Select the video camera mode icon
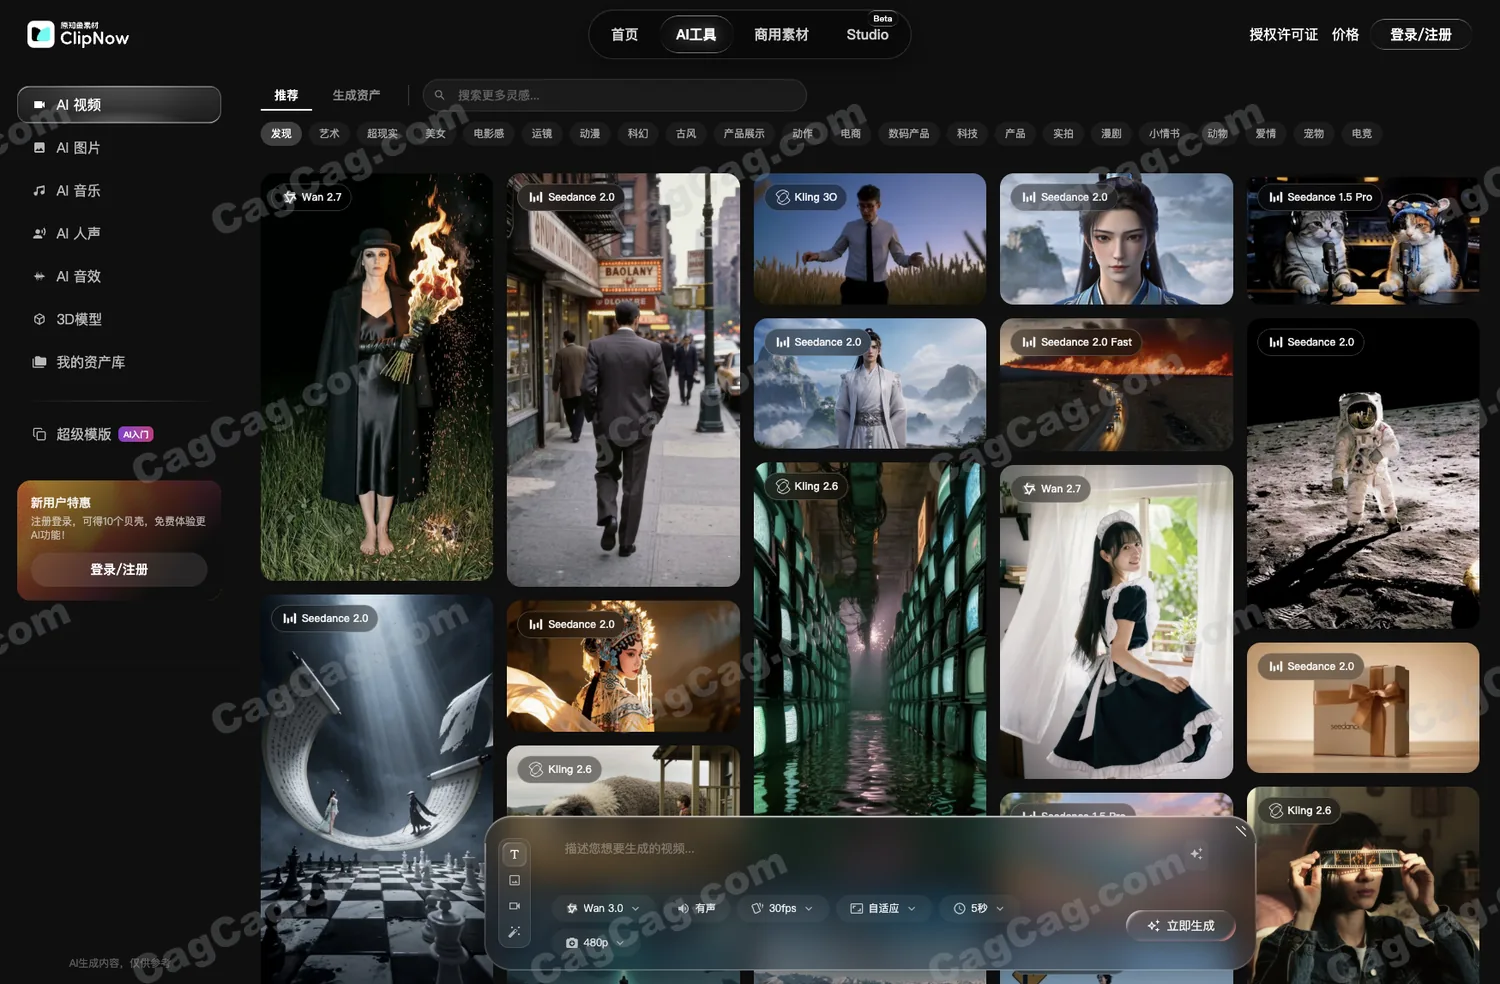The width and height of the screenshot is (1500, 984). coord(514,907)
